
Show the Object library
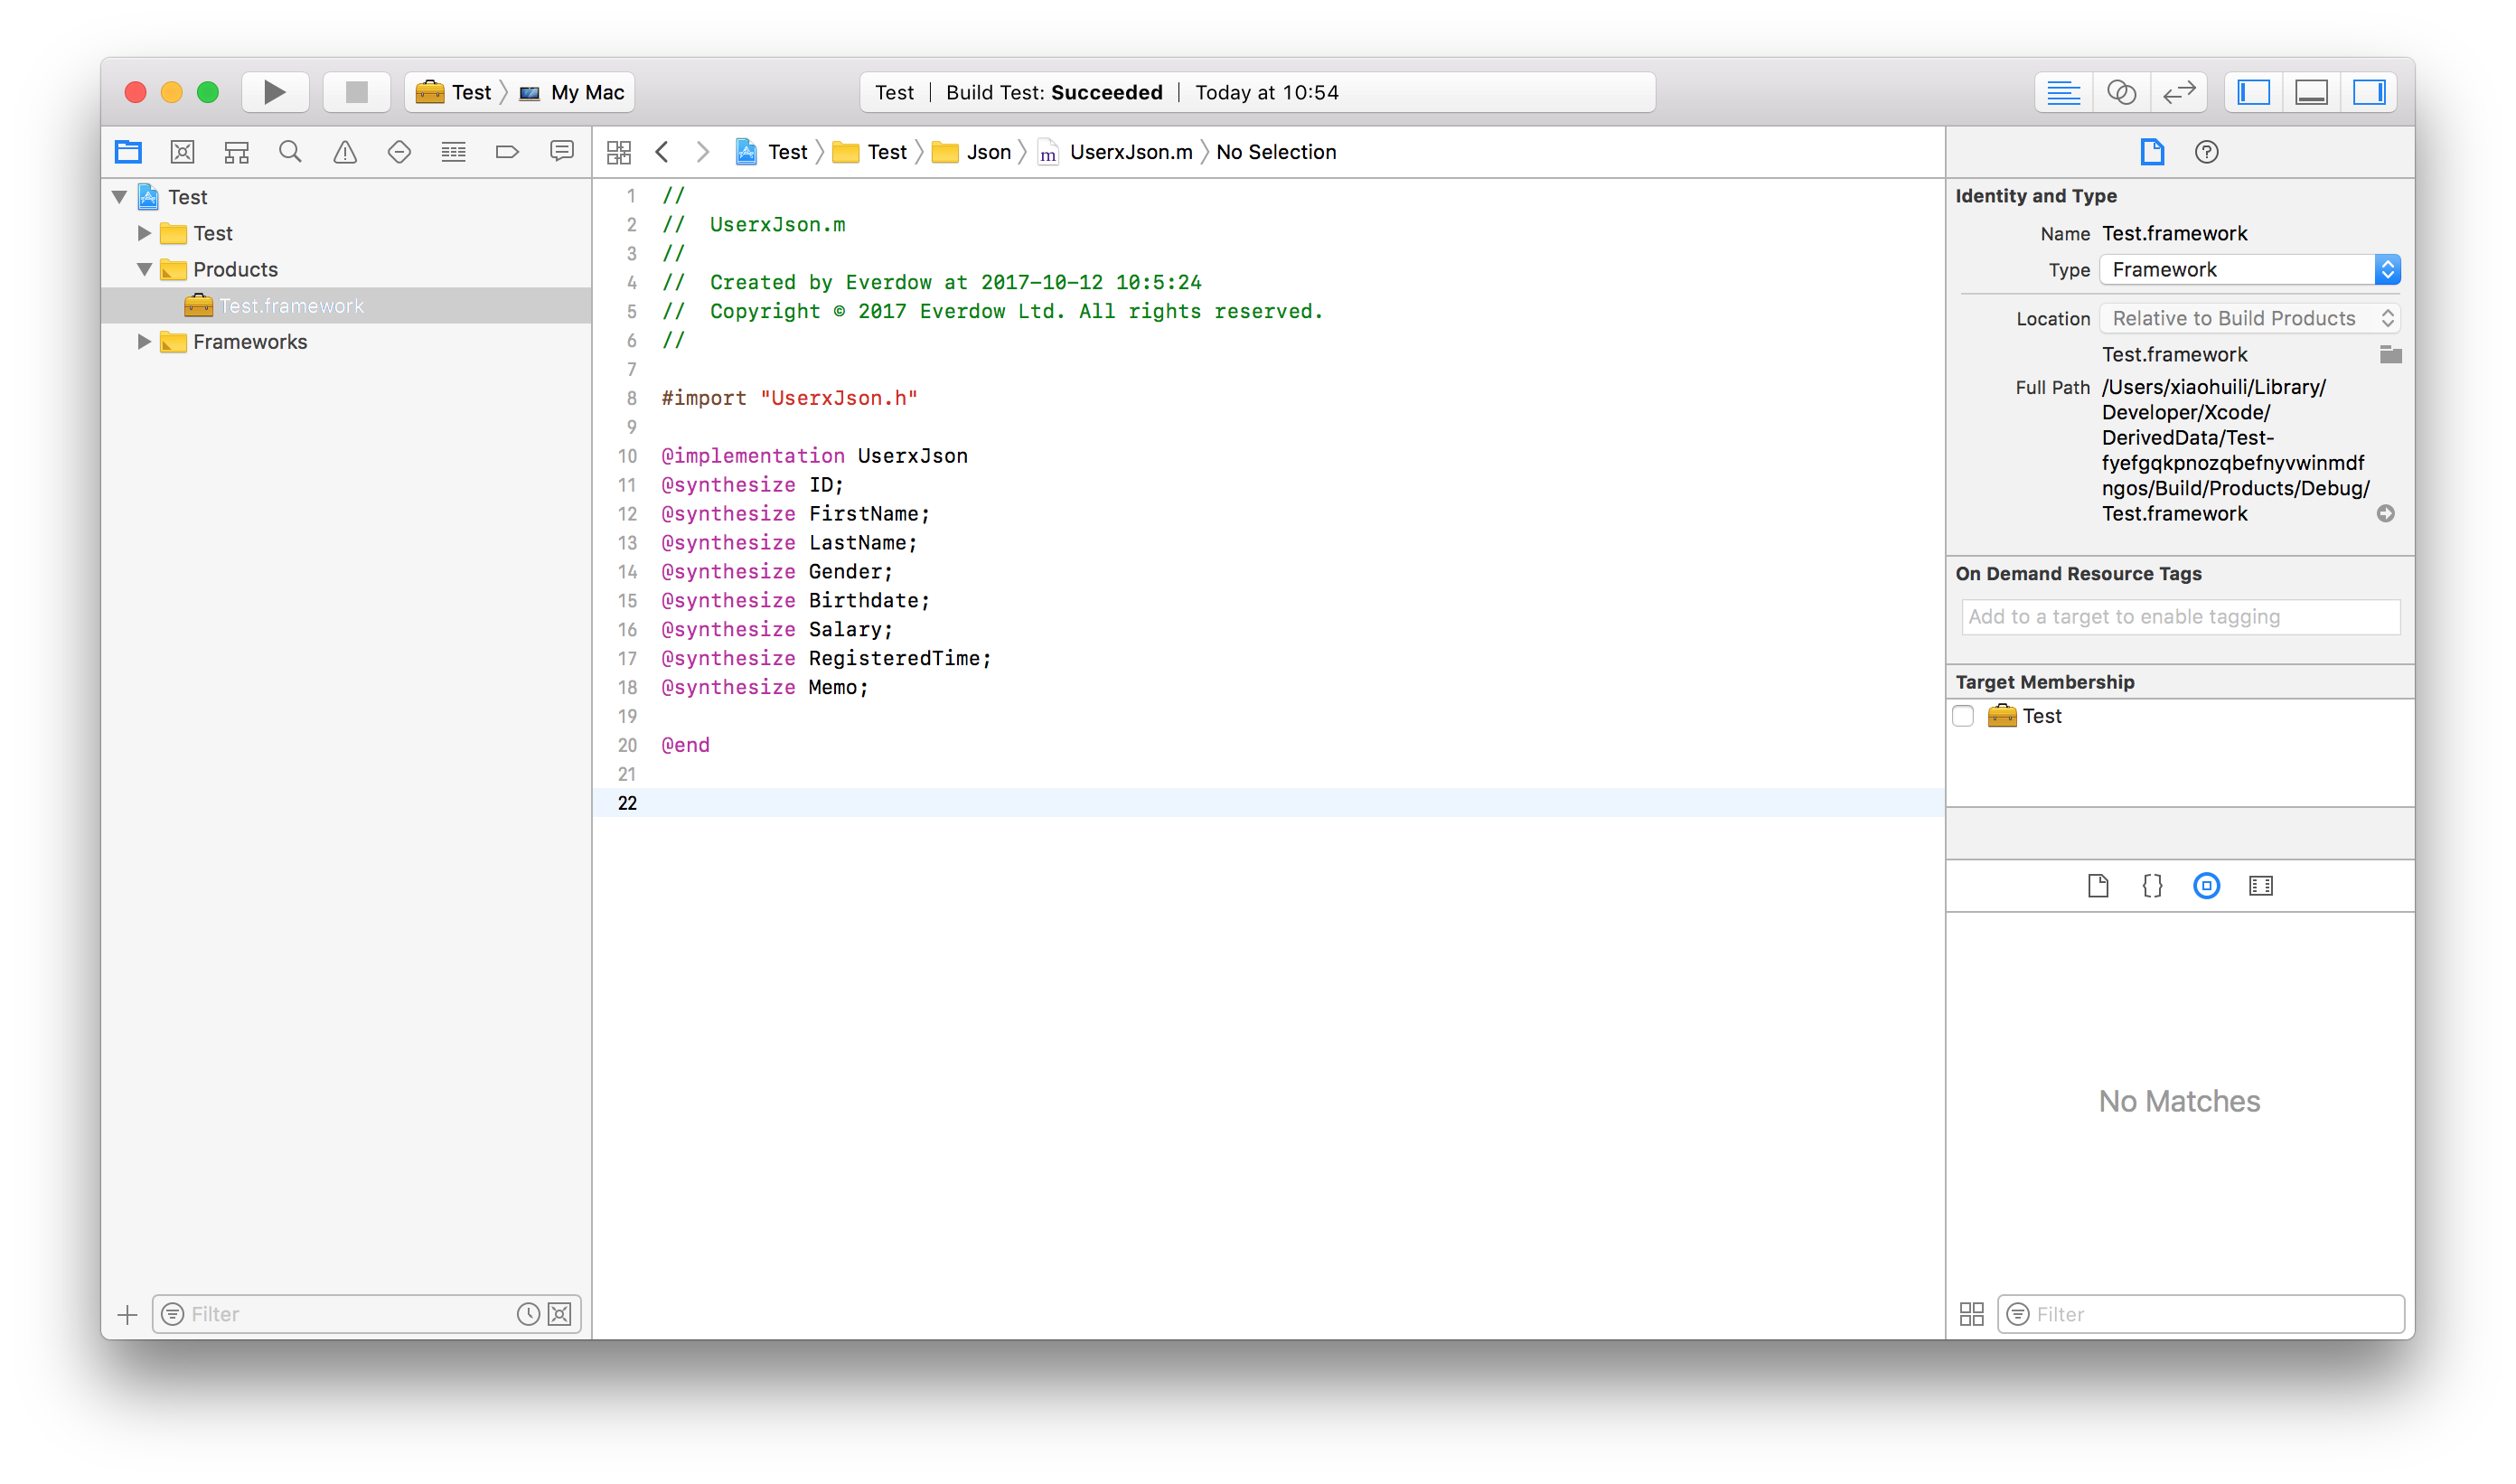2206,886
